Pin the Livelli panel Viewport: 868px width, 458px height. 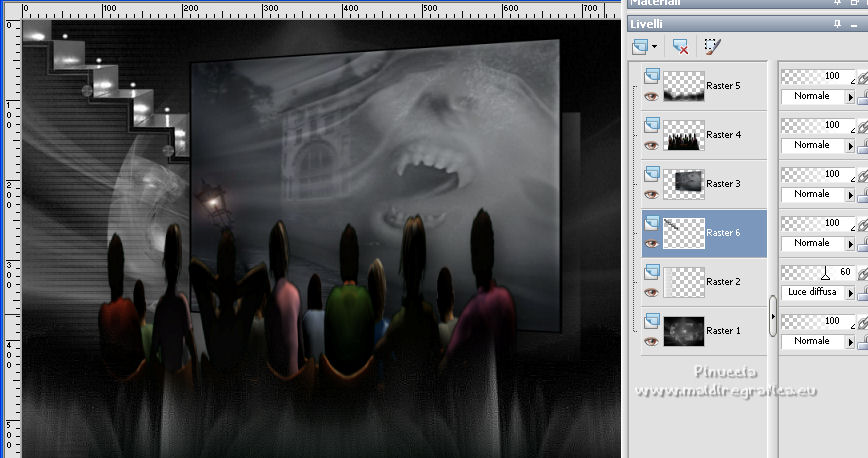point(838,24)
